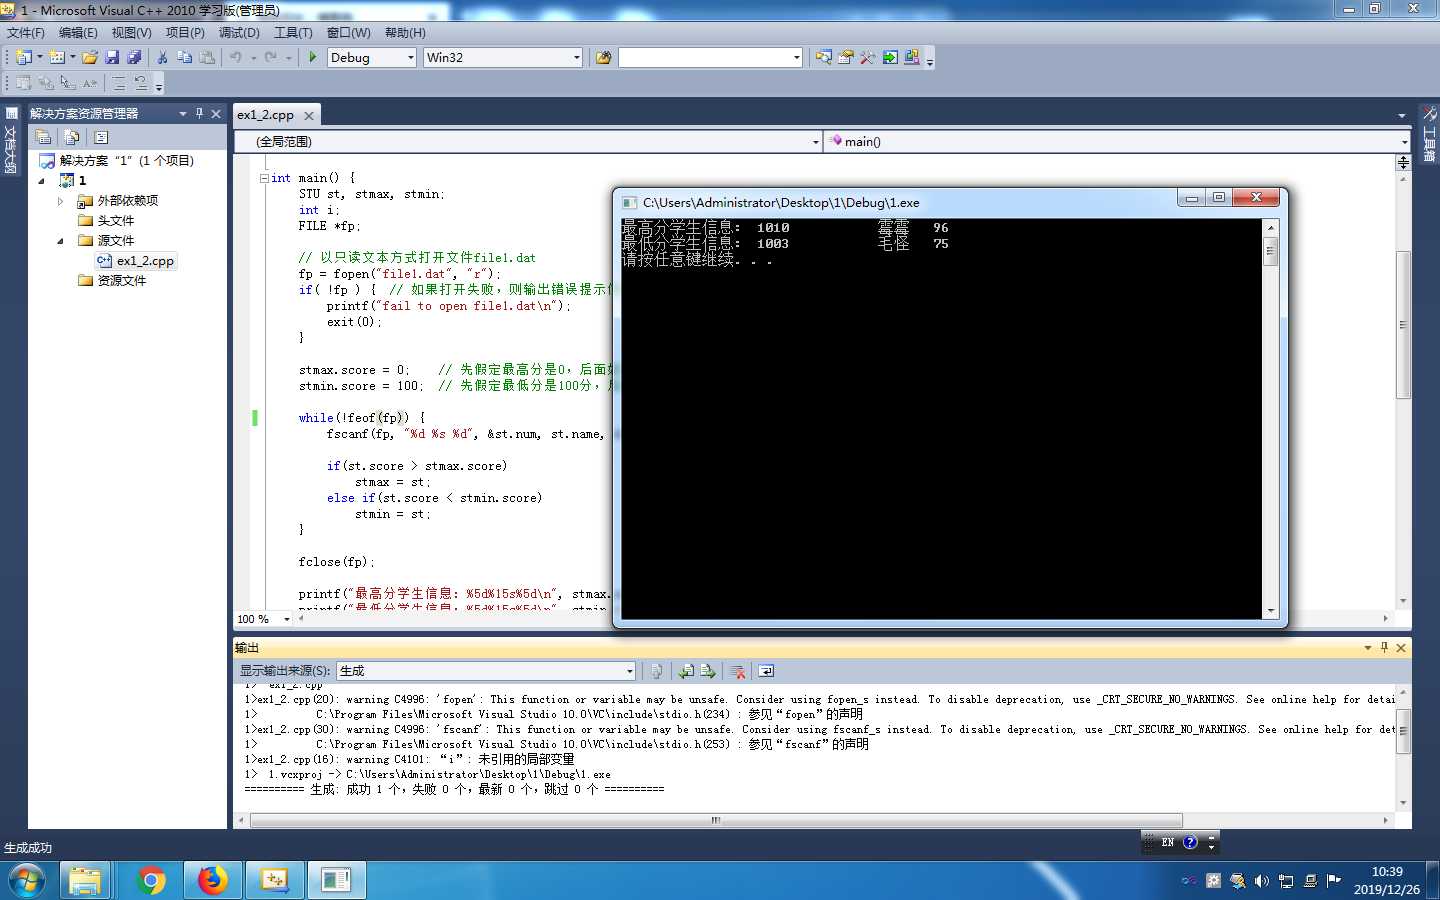Open the 项目(P) menu
1440x900 pixels.
185,33
